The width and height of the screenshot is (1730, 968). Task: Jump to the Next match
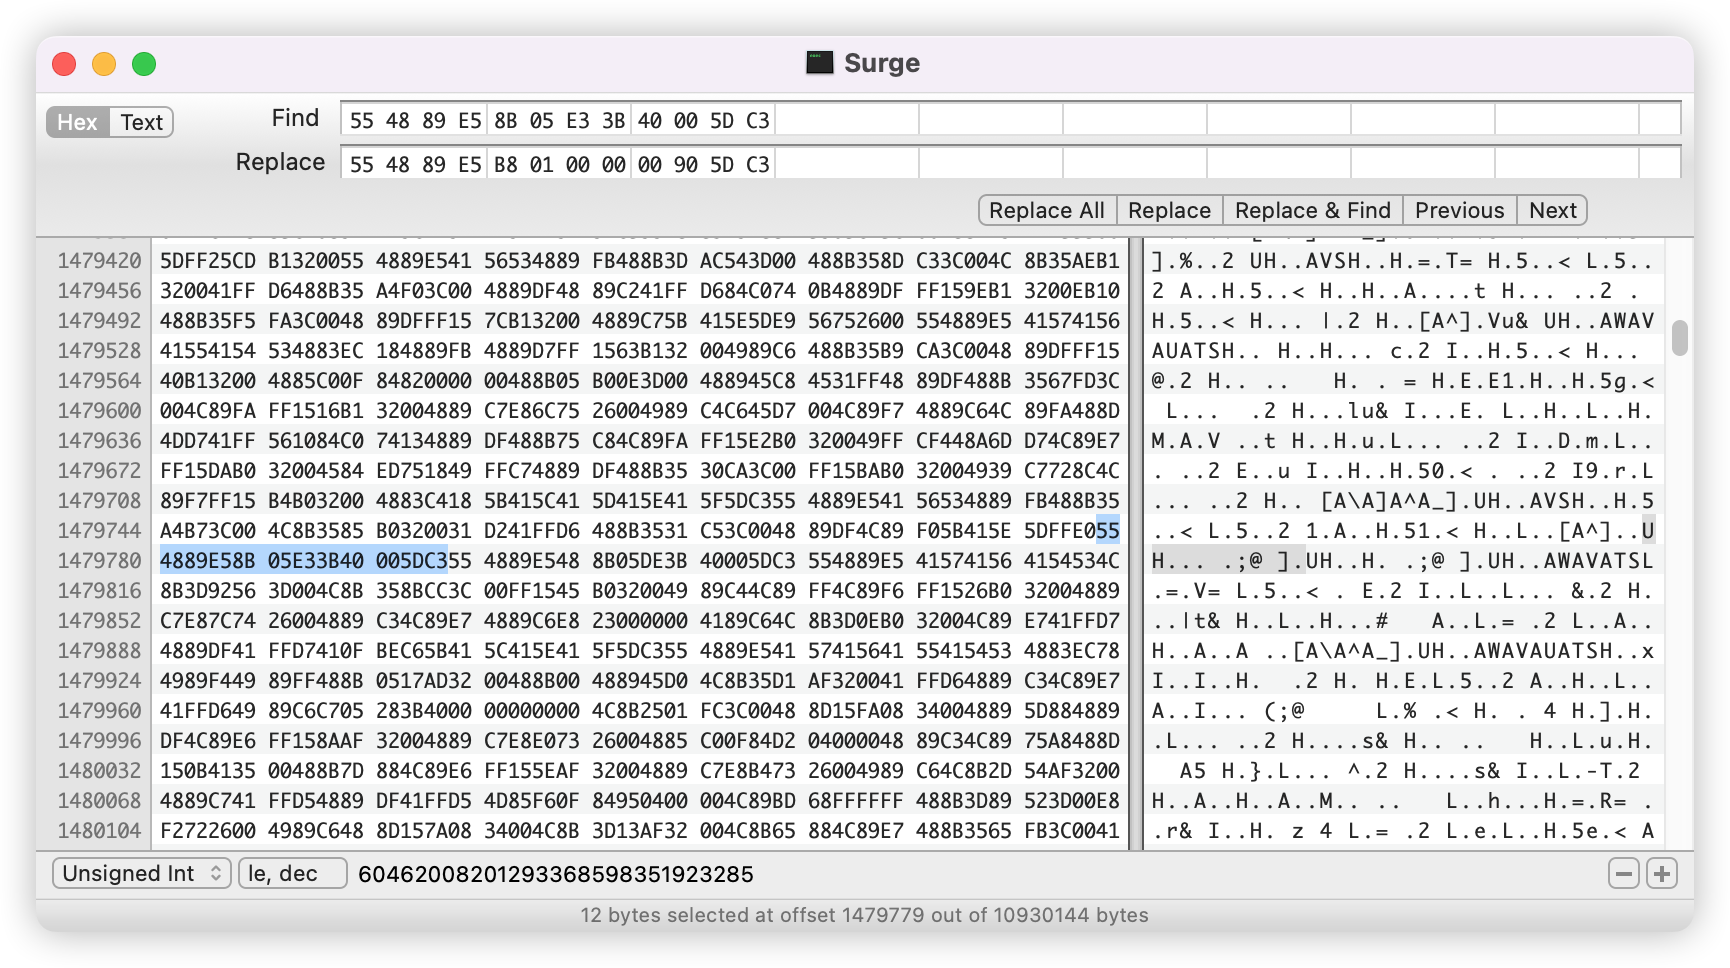1552,210
